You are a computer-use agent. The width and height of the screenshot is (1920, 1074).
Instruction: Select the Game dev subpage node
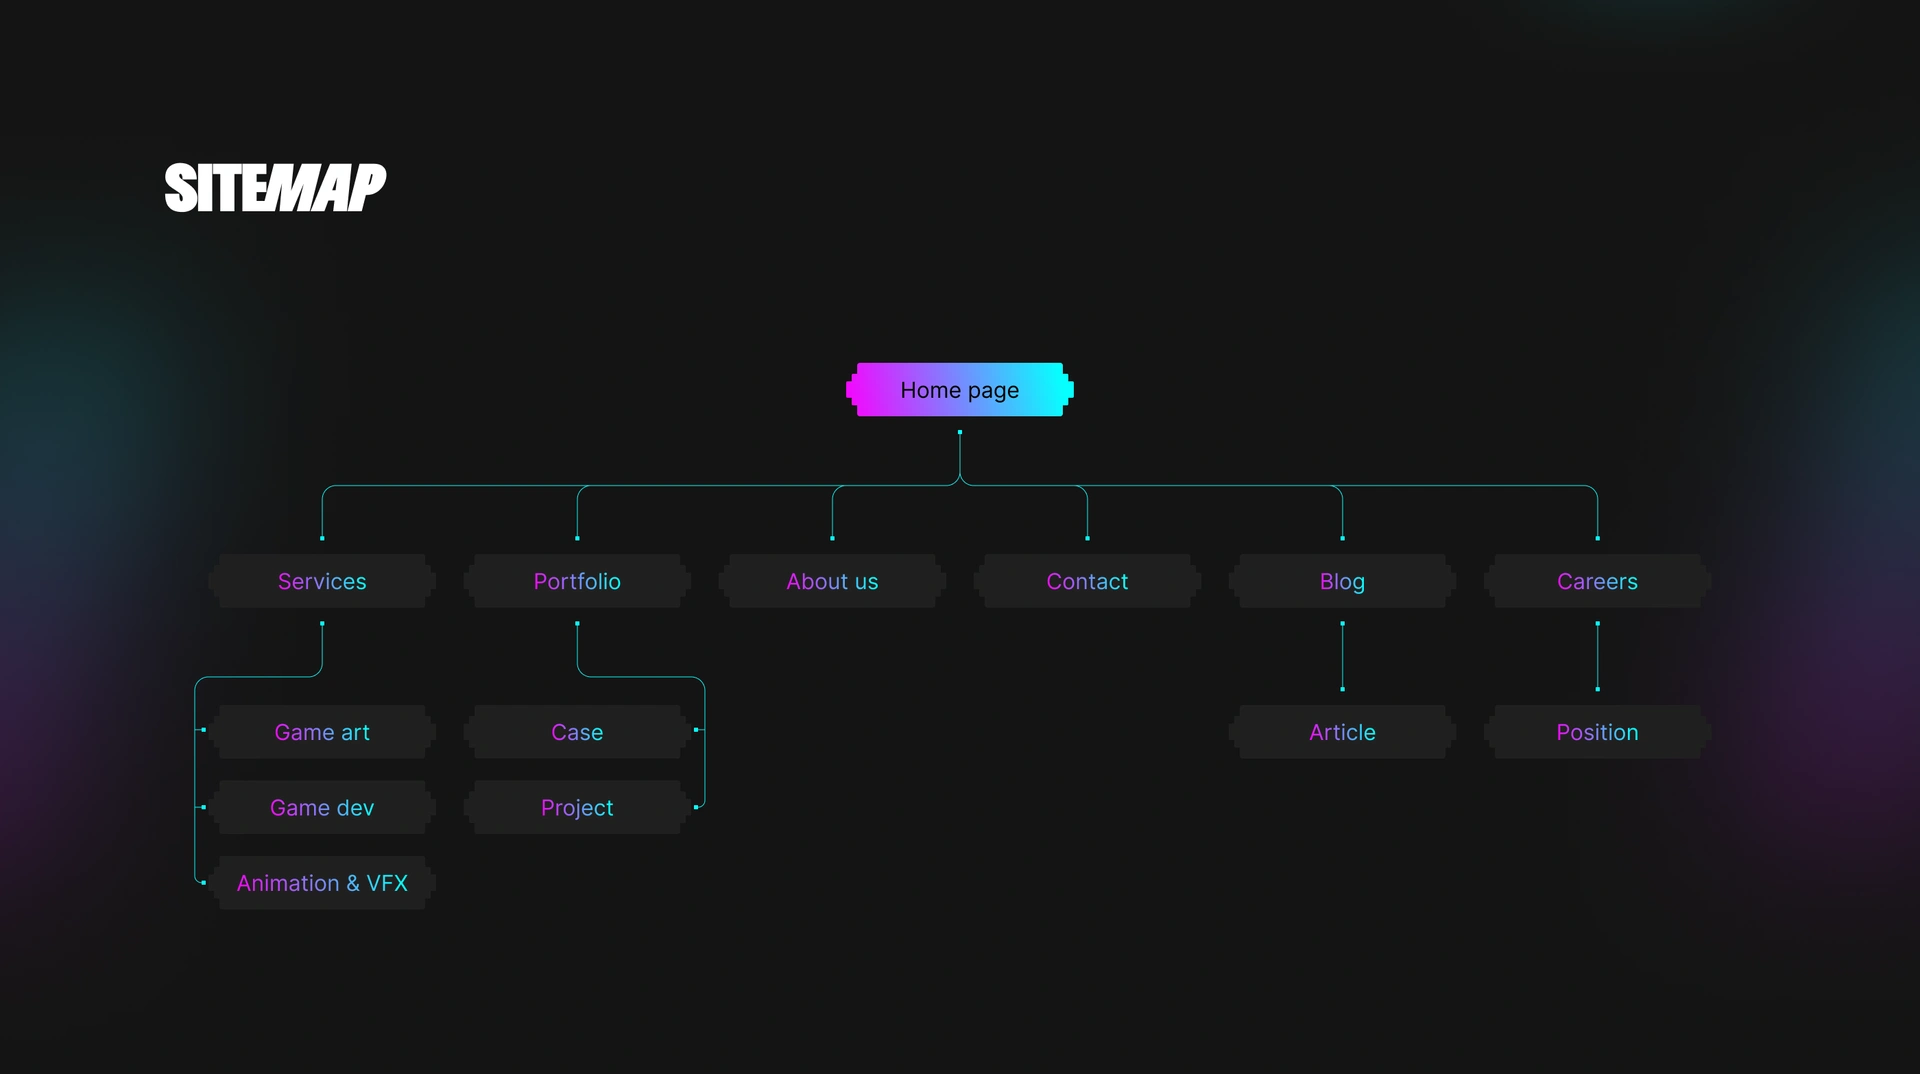pos(322,807)
